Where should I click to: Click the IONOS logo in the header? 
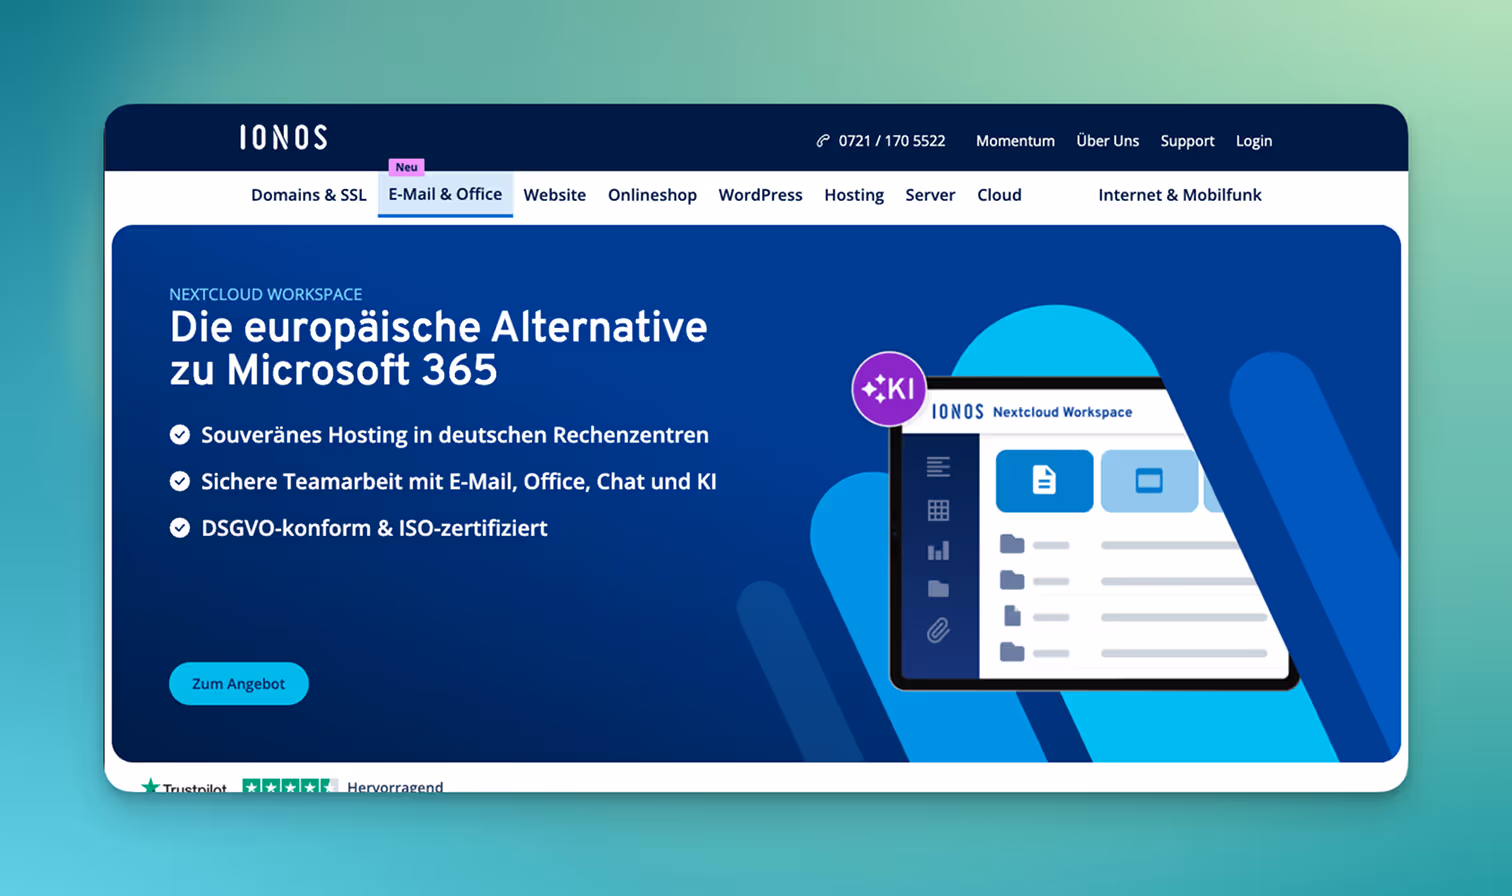pyautogui.click(x=284, y=137)
